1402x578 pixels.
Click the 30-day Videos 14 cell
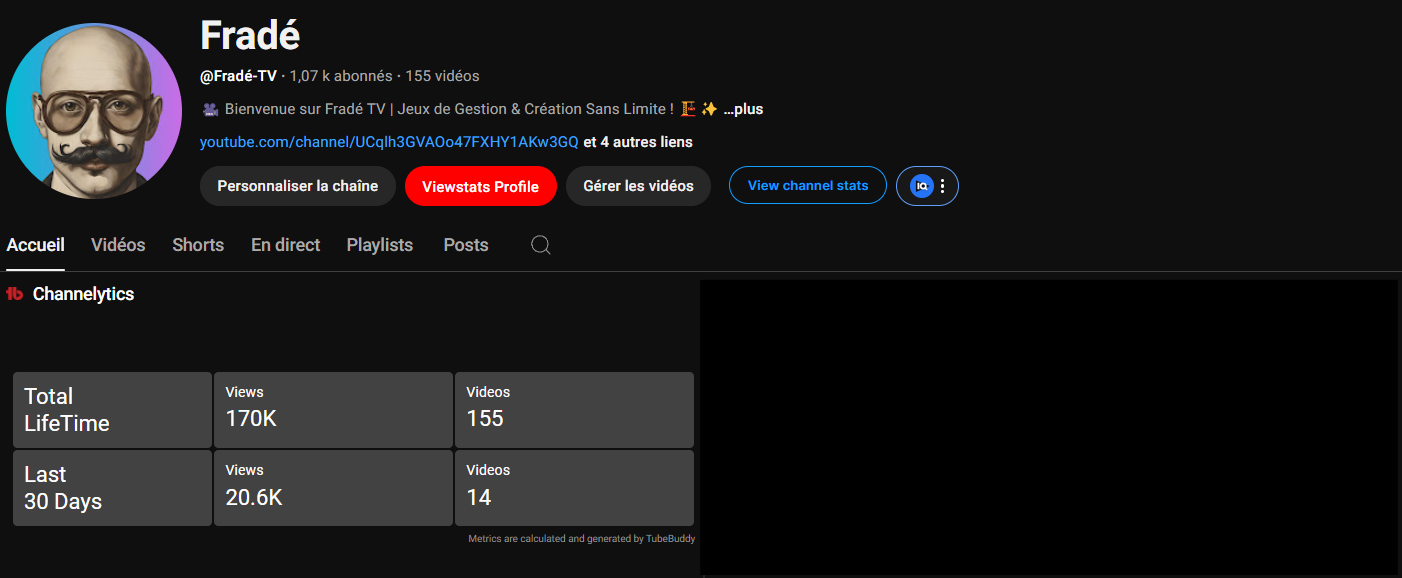(574, 488)
